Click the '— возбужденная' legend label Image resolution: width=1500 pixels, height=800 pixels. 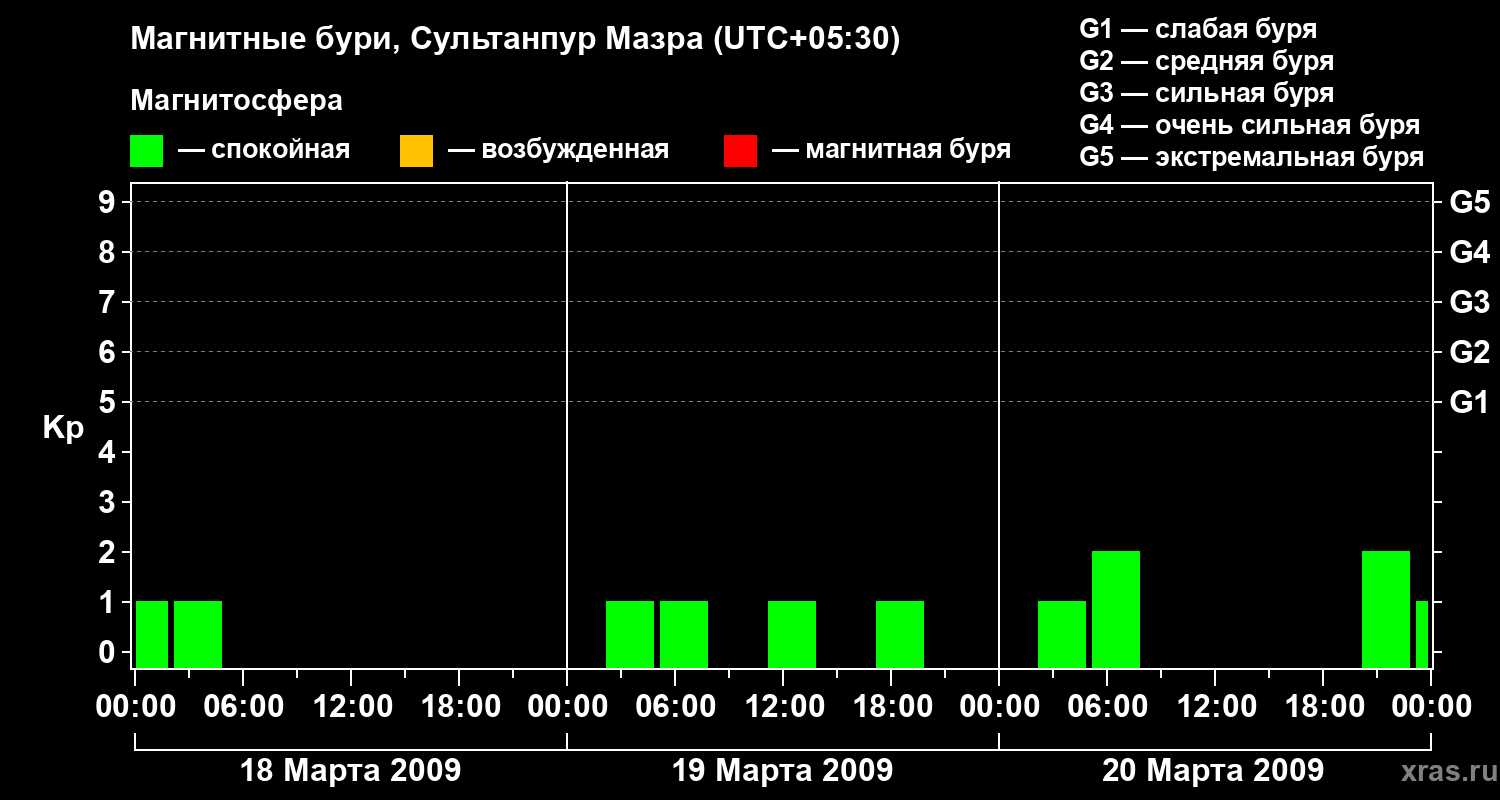tap(558, 150)
